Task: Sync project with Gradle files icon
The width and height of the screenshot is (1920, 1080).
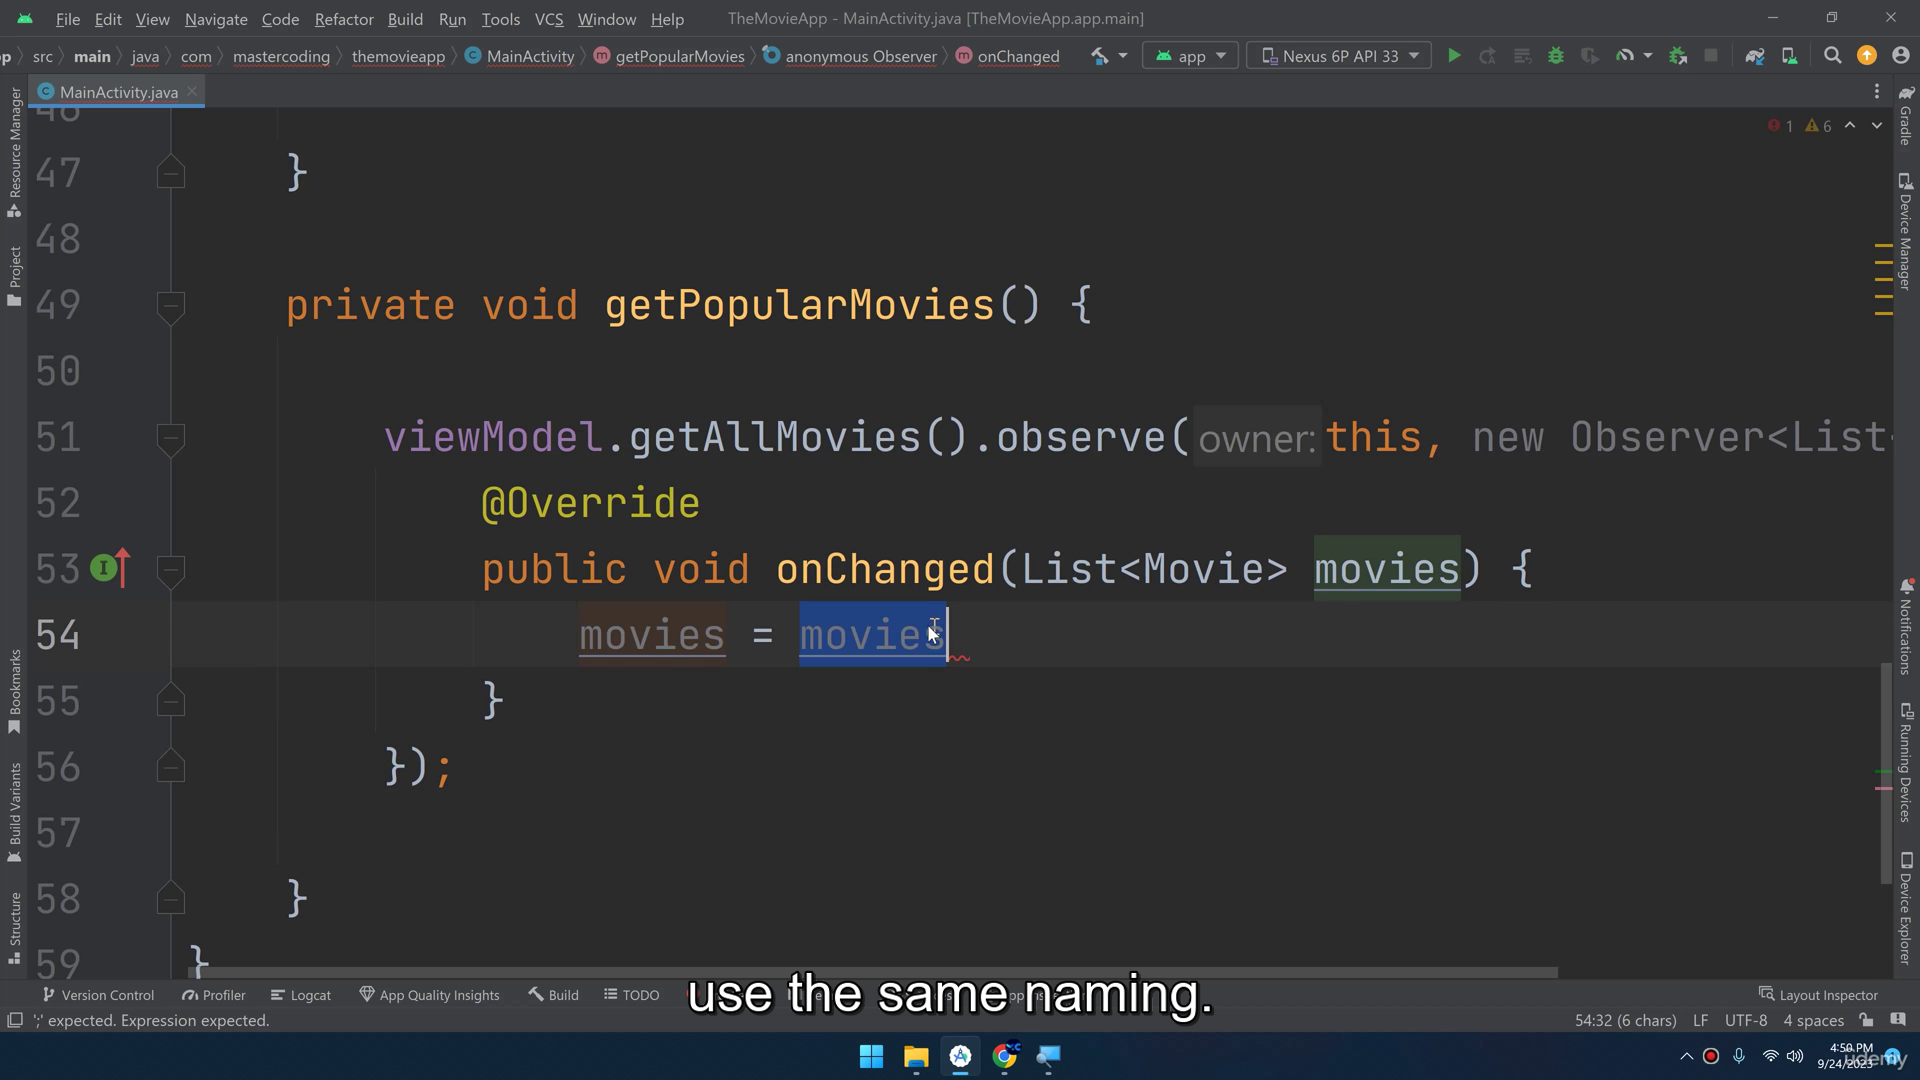Action: point(1754,56)
